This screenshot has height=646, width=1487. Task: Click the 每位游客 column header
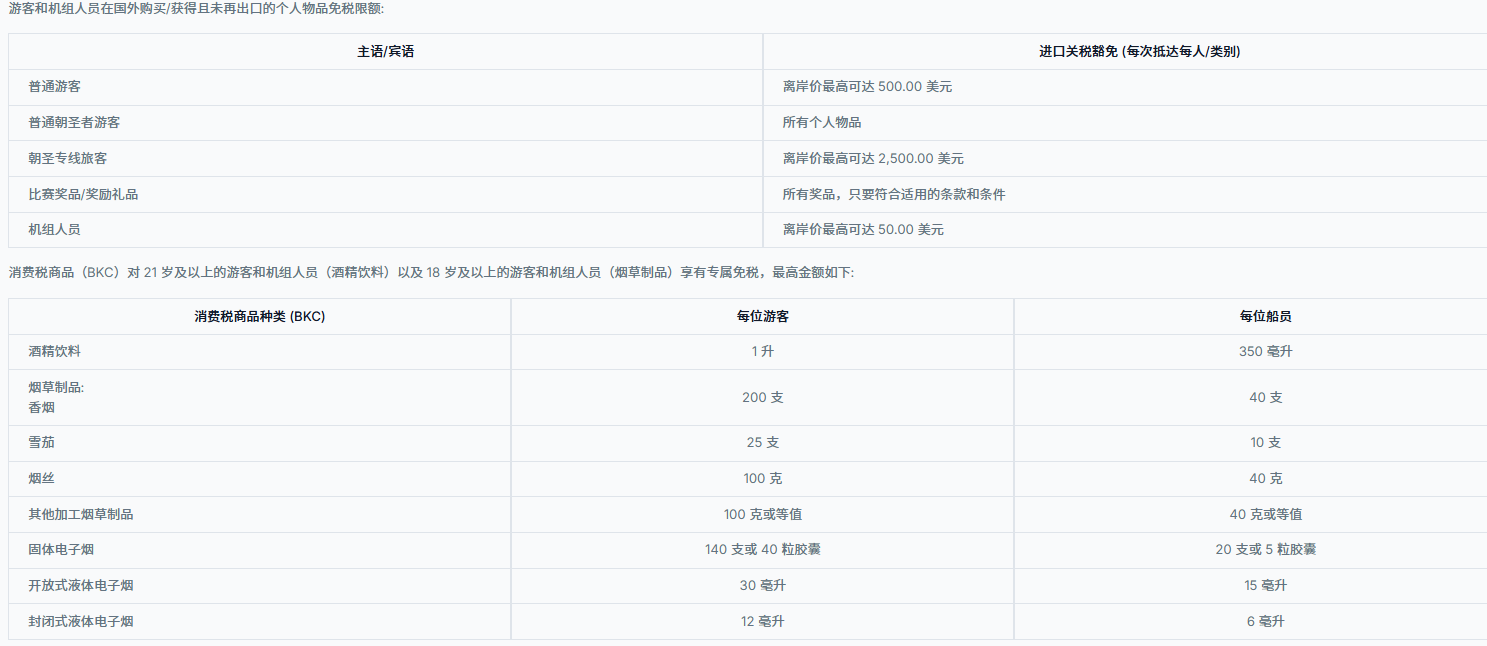(x=762, y=316)
